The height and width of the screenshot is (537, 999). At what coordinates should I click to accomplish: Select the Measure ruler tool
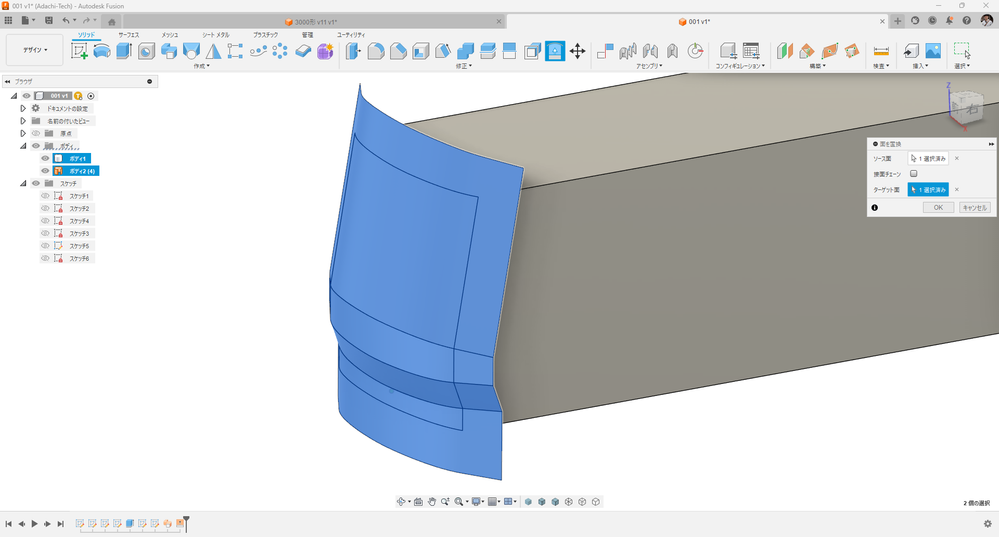point(881,51)
